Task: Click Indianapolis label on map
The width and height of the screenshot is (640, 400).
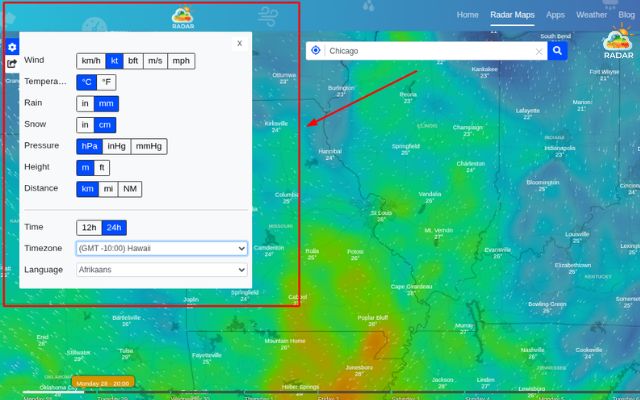Action: pyautogui.click(x=560, y=148)
